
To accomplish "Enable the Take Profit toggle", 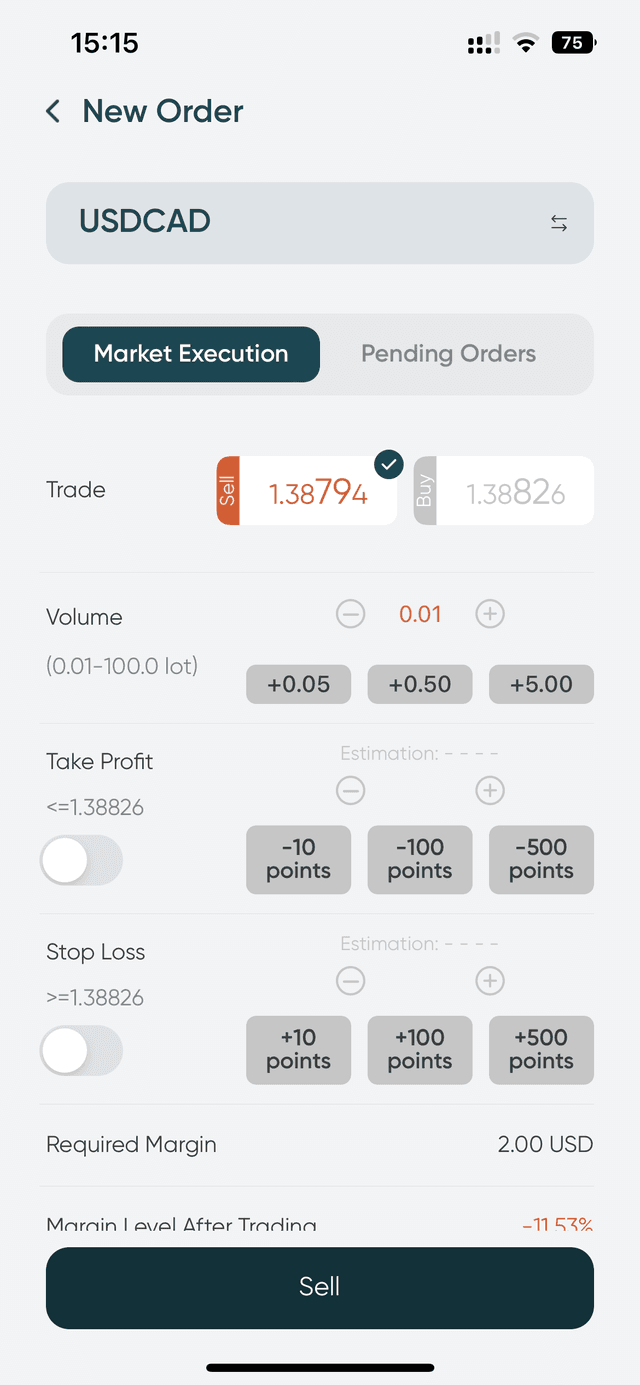I will point(82,860).
